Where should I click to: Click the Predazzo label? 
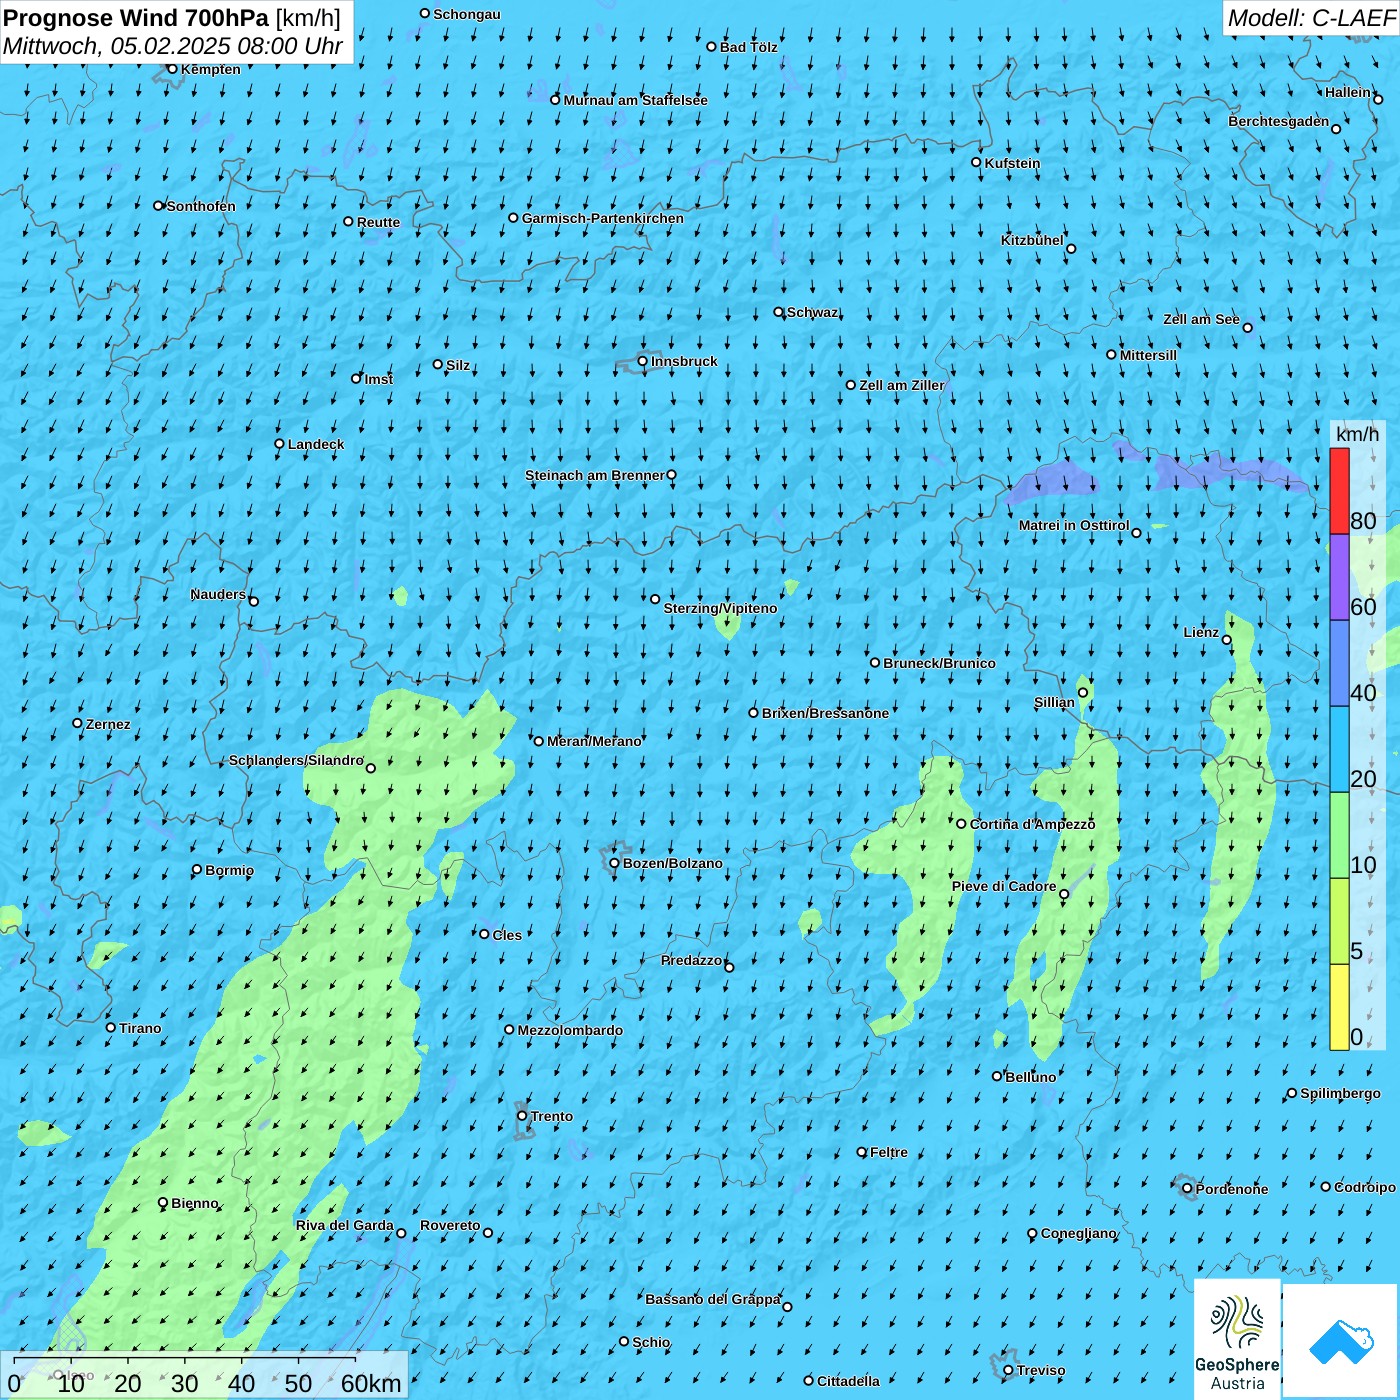pos(692,960)
